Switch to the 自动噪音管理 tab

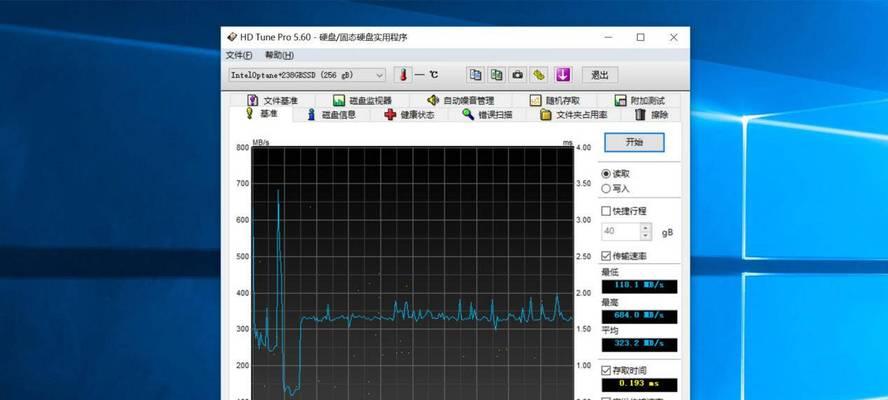460,100
